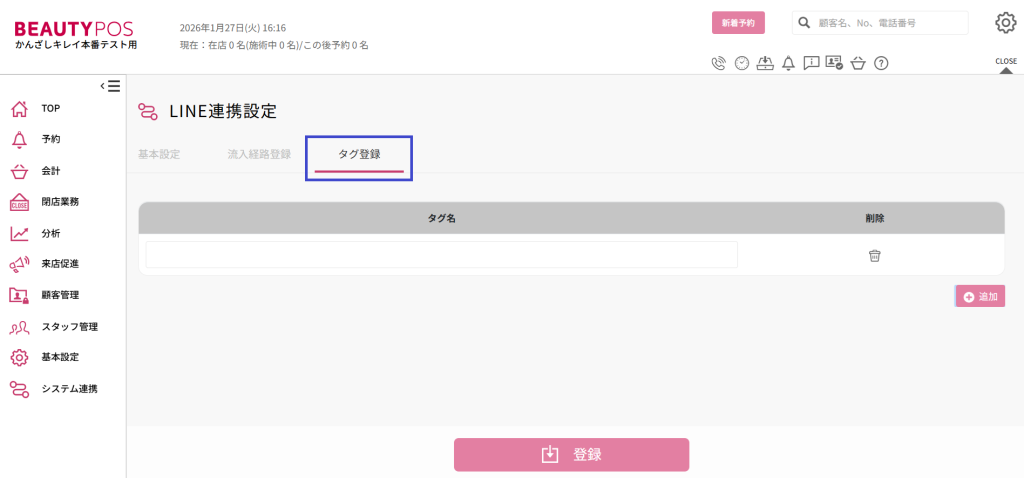Click the 新着予約 button
1024x478 pixels.
pyautogui.click(x=738, y=22)
